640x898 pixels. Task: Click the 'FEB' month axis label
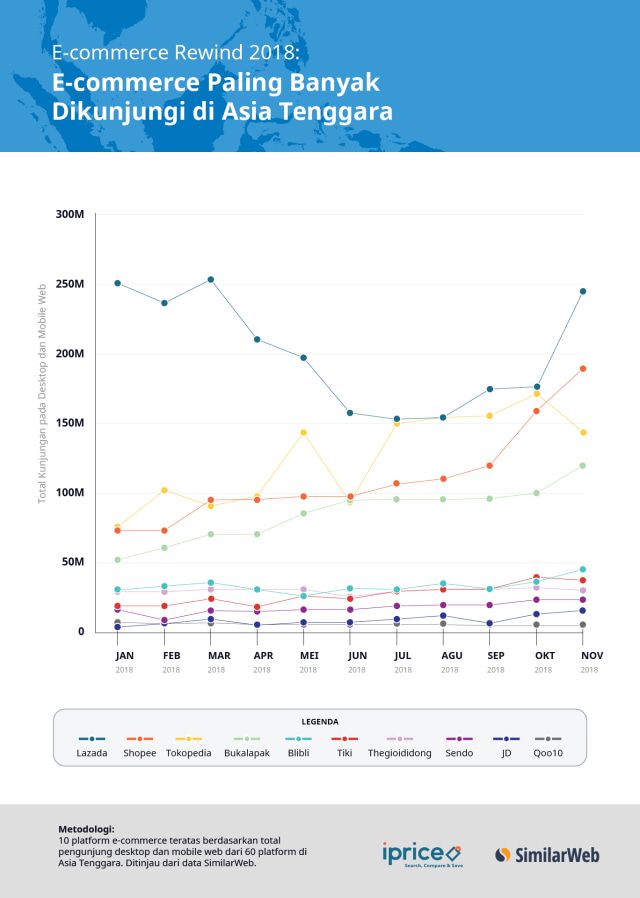point(171,656)
